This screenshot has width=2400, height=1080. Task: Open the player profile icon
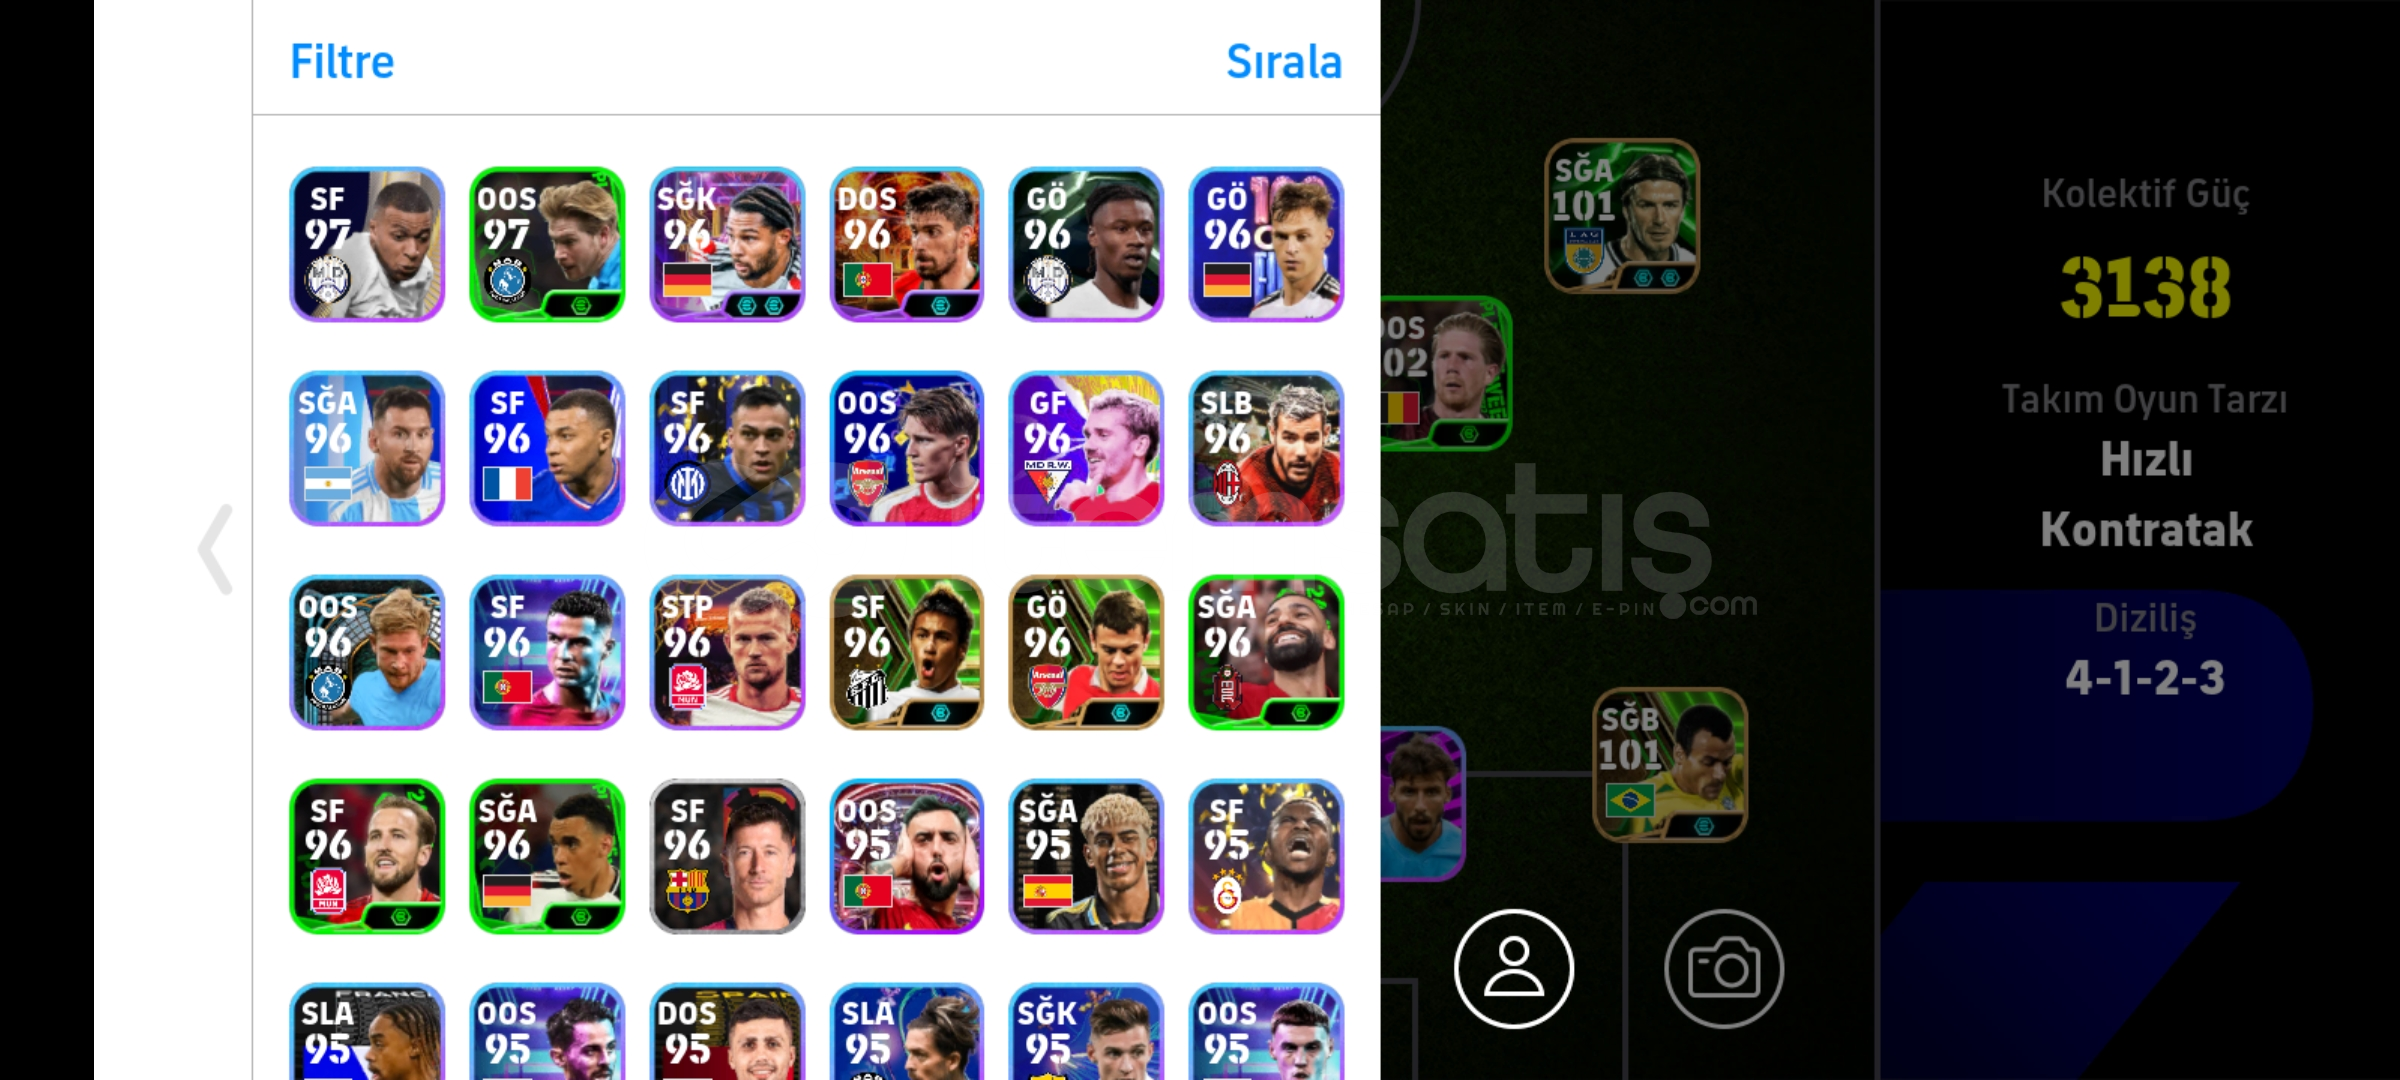pyautogui.click(x=1513, y=968)
